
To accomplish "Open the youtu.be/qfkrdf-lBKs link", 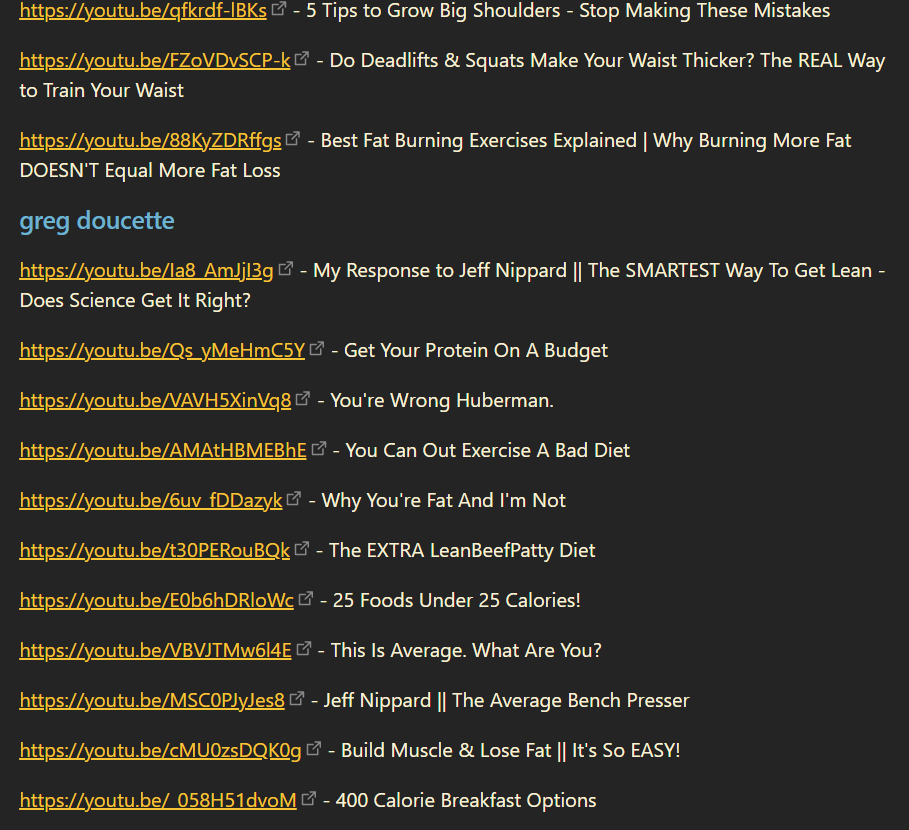I will coord(143,10).
